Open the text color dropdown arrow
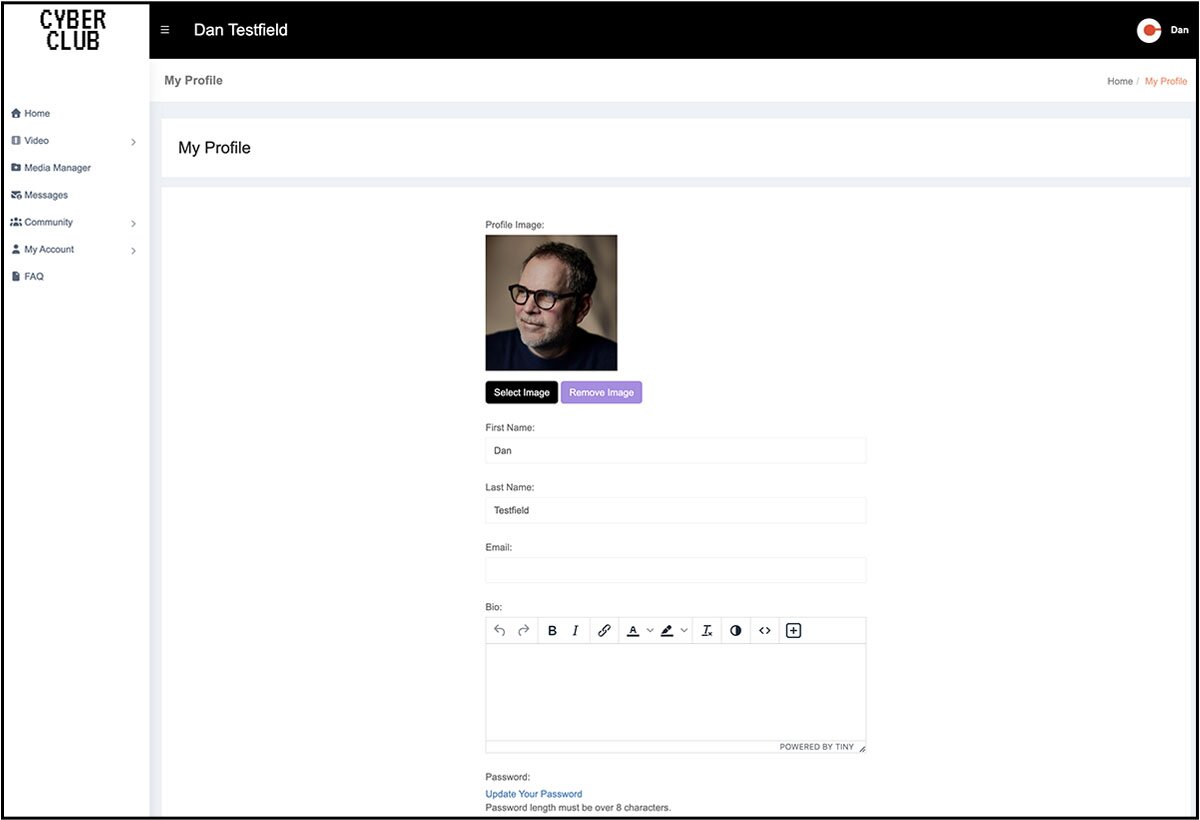 pyautogui.click(x=650, y=631)
